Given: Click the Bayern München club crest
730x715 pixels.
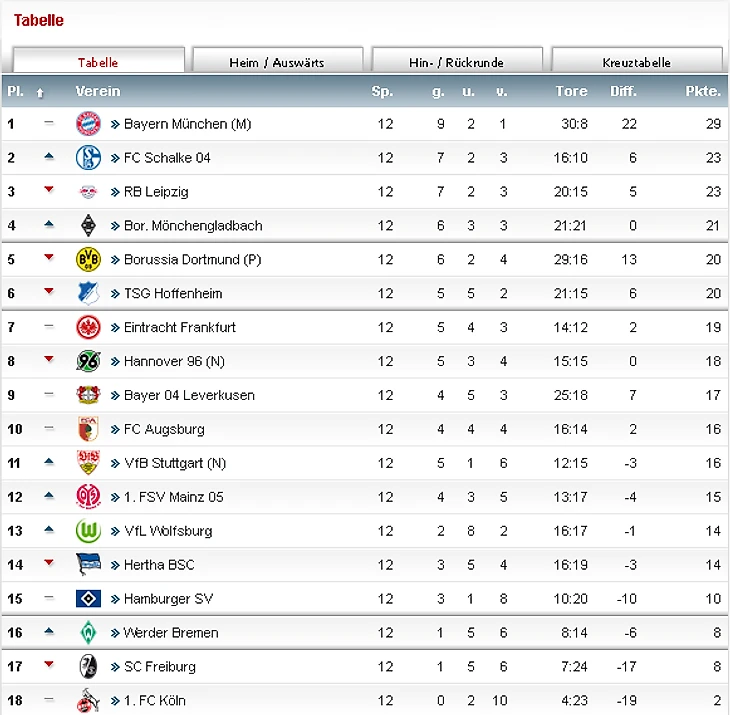Looking at the screenshot, I should 88,124.
